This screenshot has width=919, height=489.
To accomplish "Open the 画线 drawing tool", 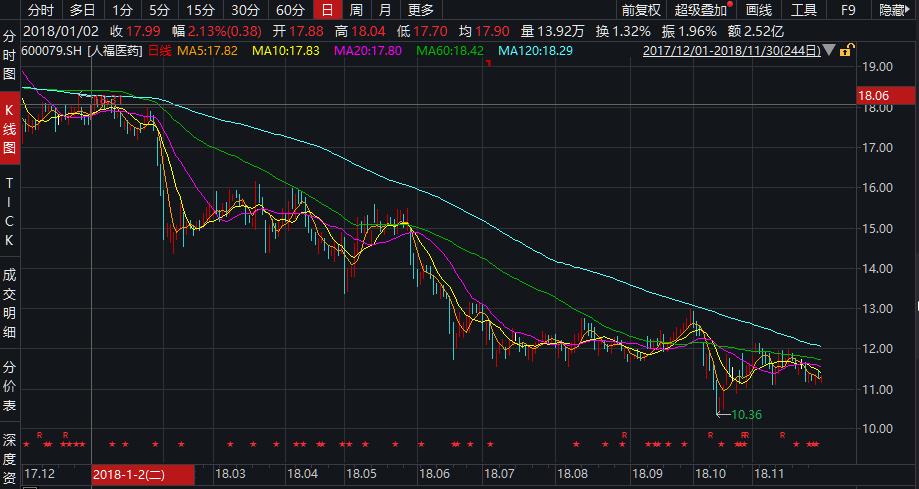I will tap(760, 10).
